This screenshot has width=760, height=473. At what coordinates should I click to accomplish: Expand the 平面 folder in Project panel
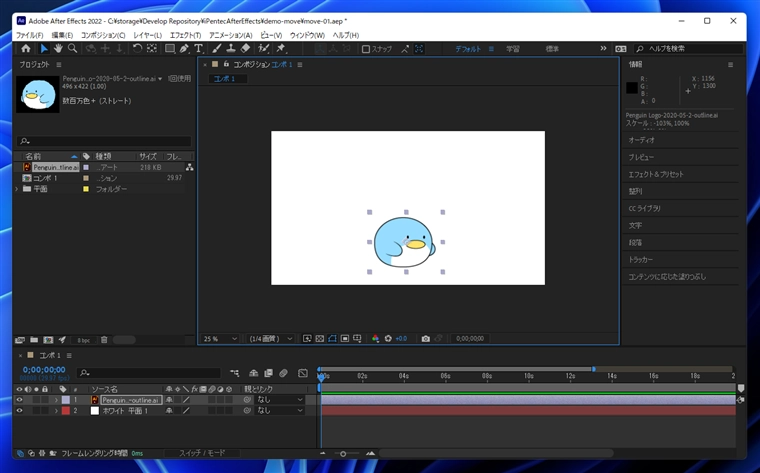pyautogui.click(x=17, y=189)
